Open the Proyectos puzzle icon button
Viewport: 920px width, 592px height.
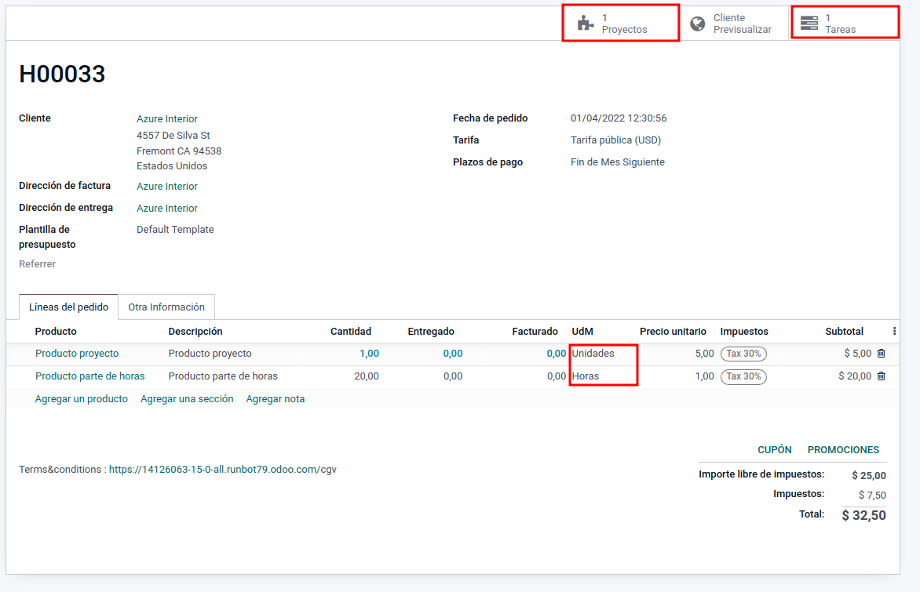586,23
